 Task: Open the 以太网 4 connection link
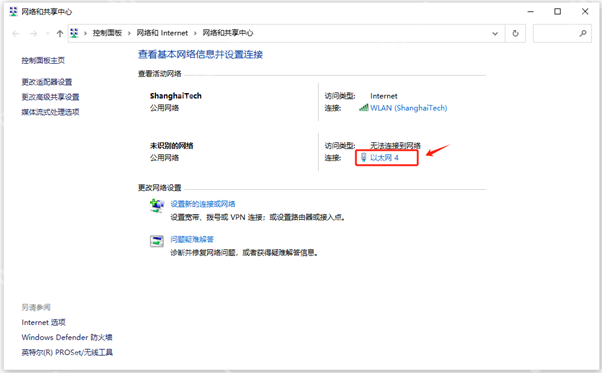pyautogui.click(x=384, y=158)
